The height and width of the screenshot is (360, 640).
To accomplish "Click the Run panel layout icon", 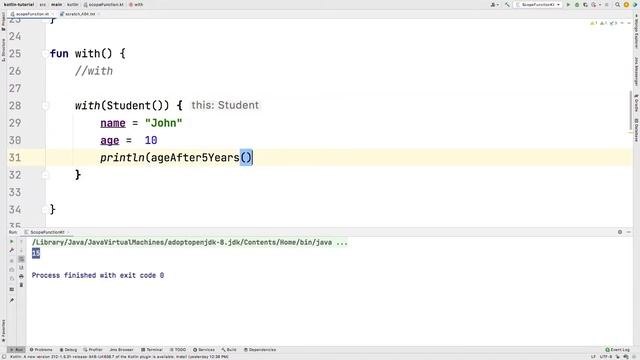I will click(x=11, y=289).
